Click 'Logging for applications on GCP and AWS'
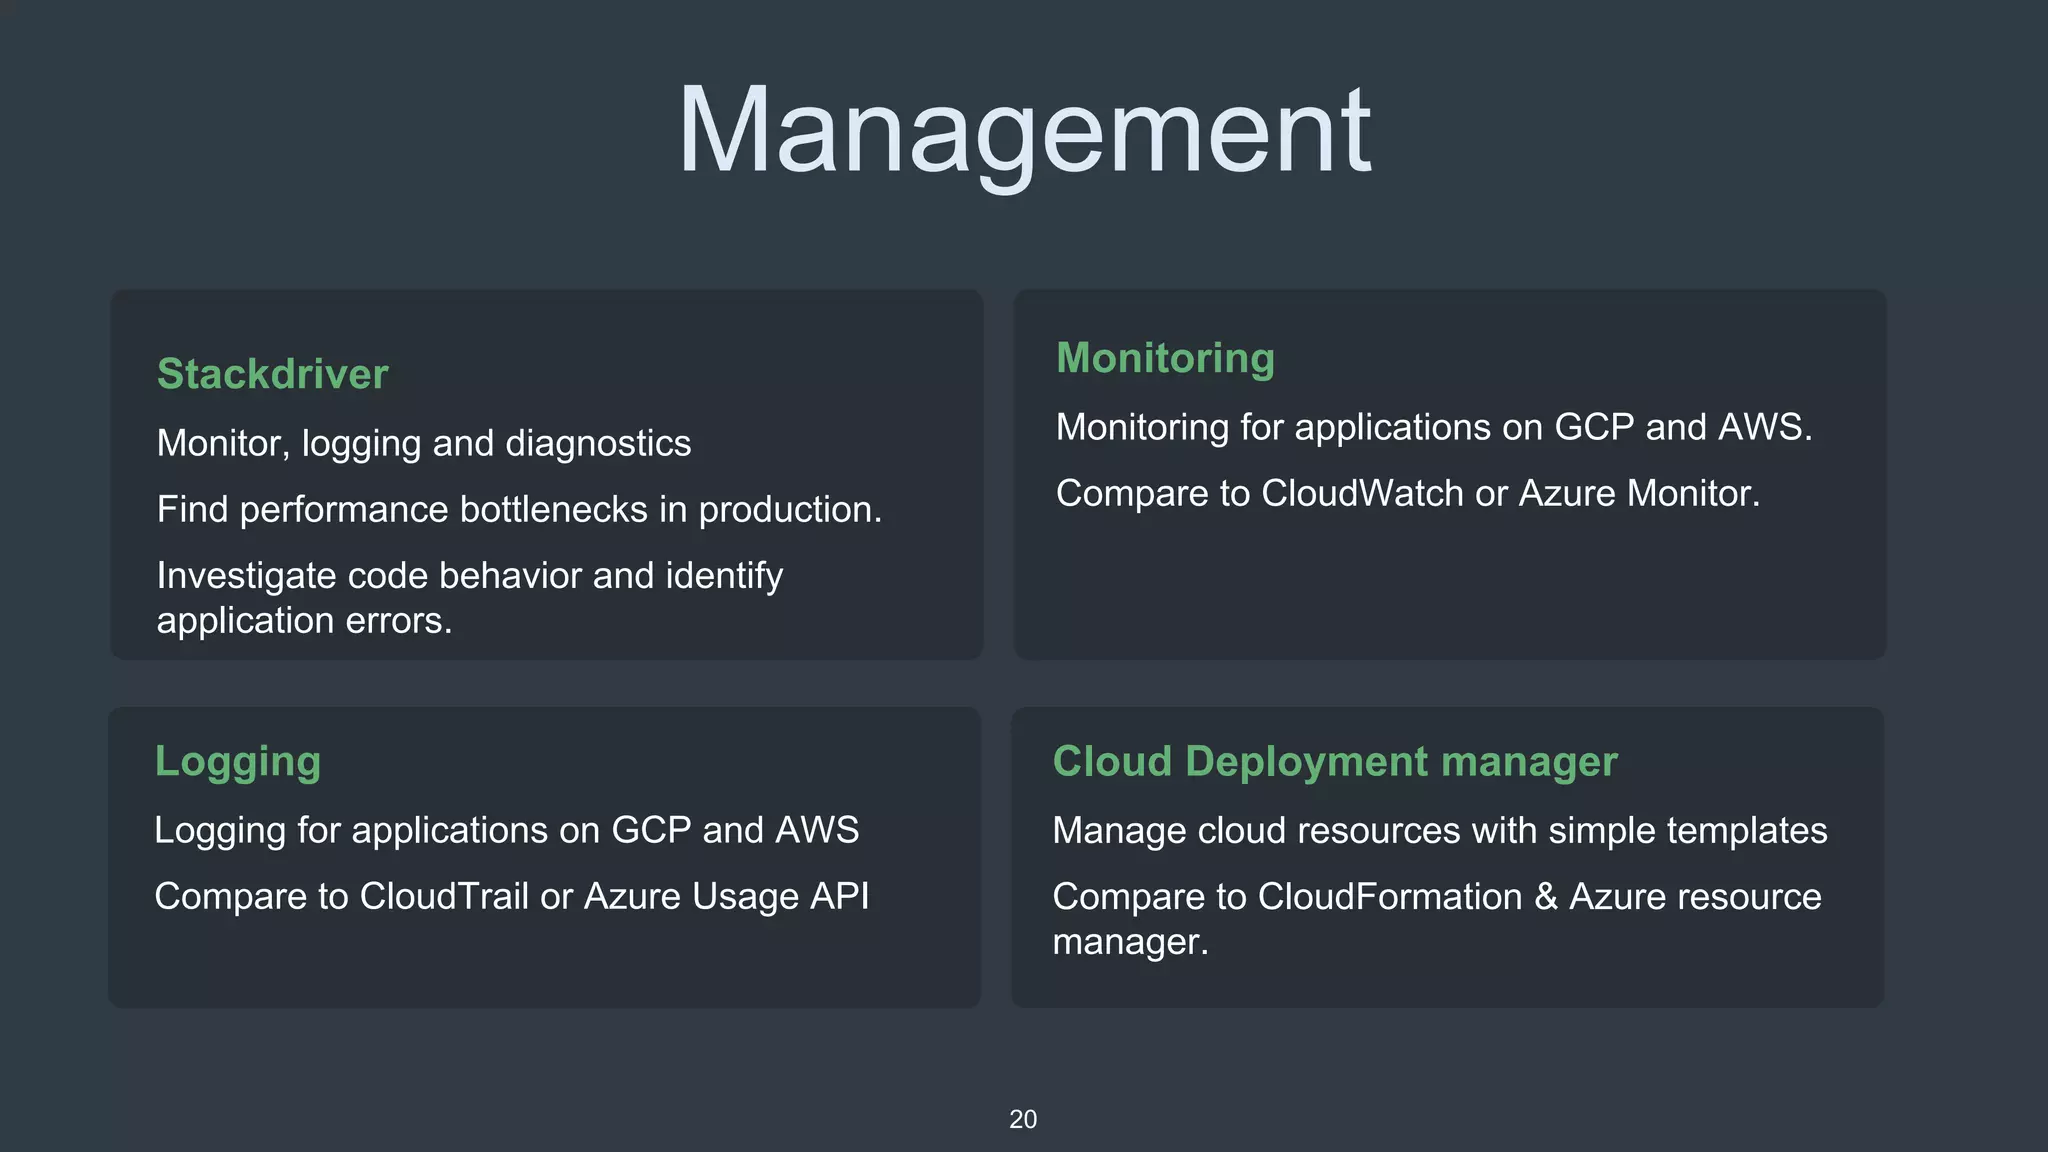The image size is (2048, 1152). coord(507,830)
